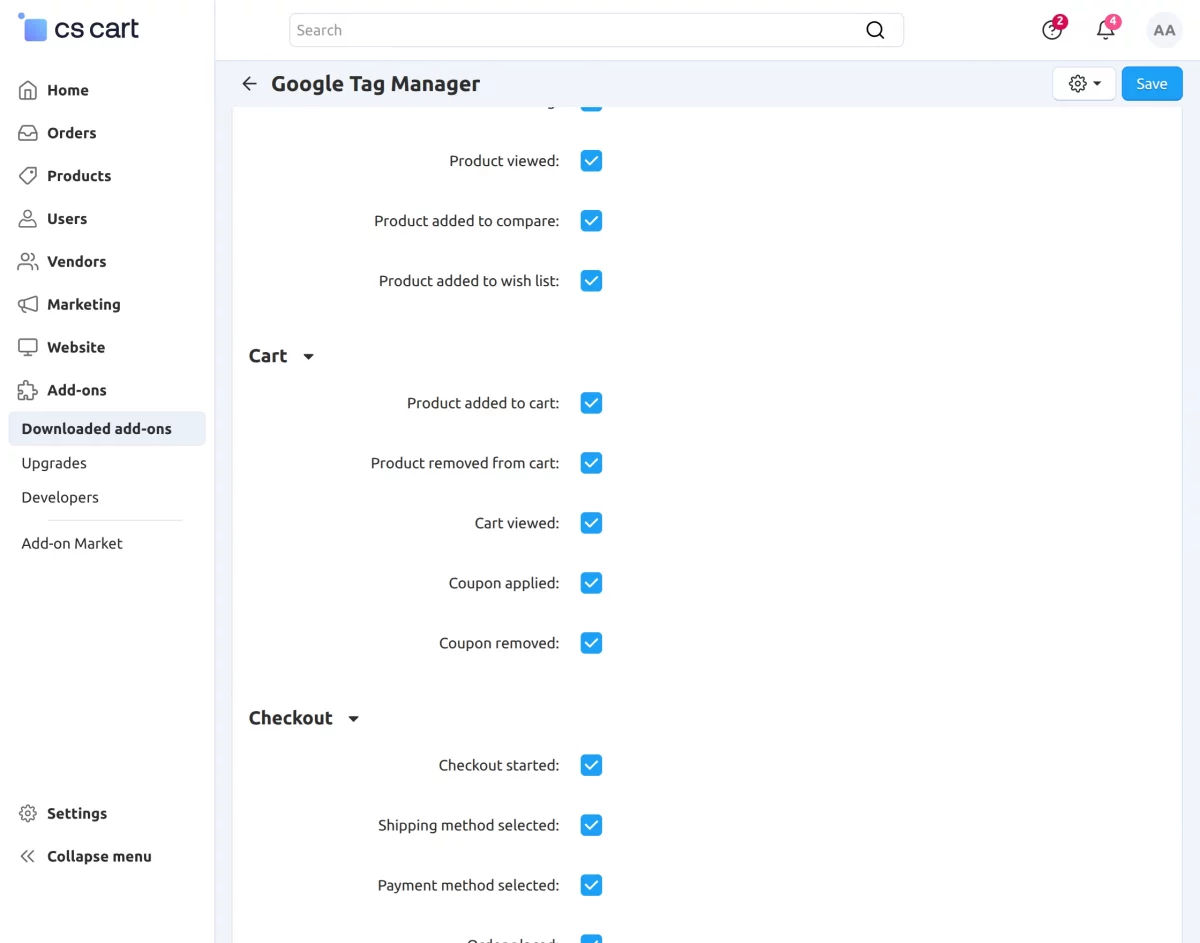Click the Add-ons puzzle icon

[28, 391]
